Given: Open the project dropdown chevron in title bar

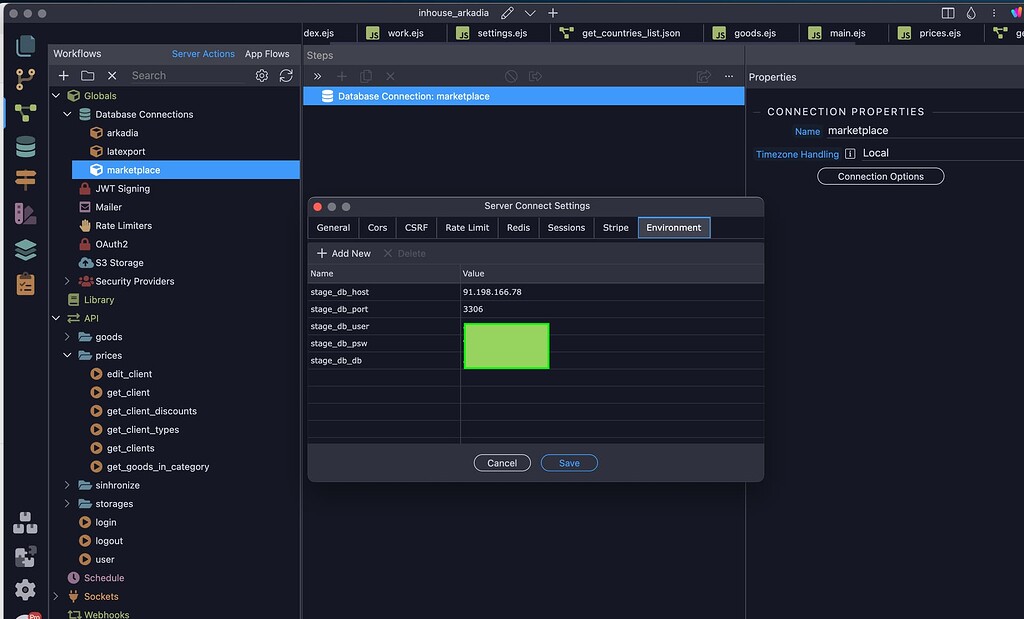Looking at the screenshot, I should pos(530,13).
